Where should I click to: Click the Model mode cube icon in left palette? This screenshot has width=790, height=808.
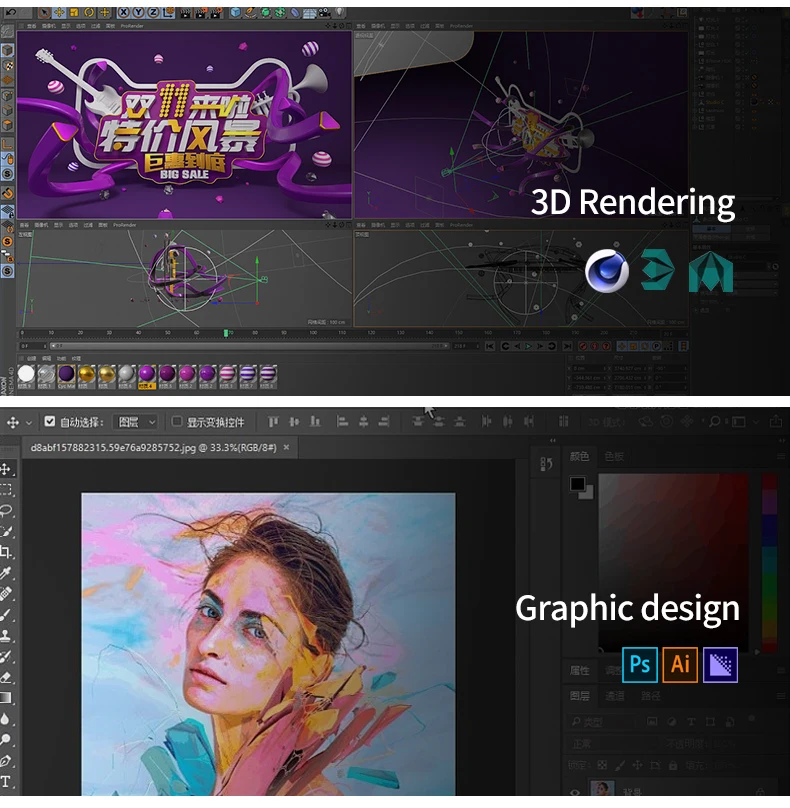click(x=7, y=50)
